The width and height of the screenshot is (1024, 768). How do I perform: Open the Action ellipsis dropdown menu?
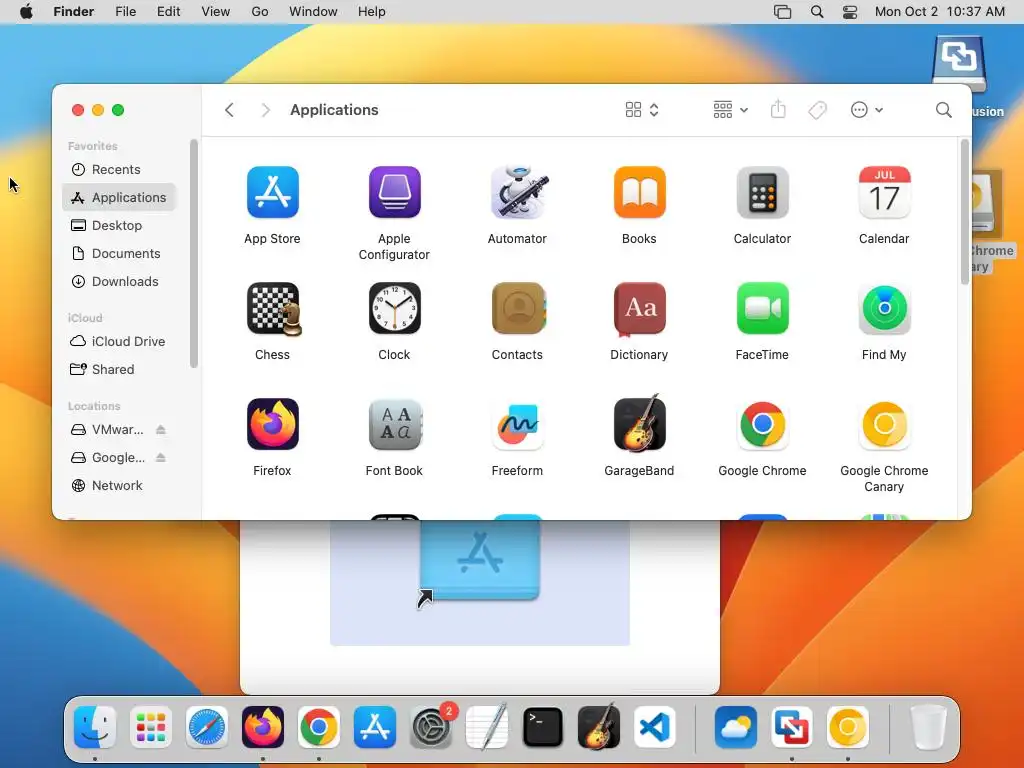point(867,110)
